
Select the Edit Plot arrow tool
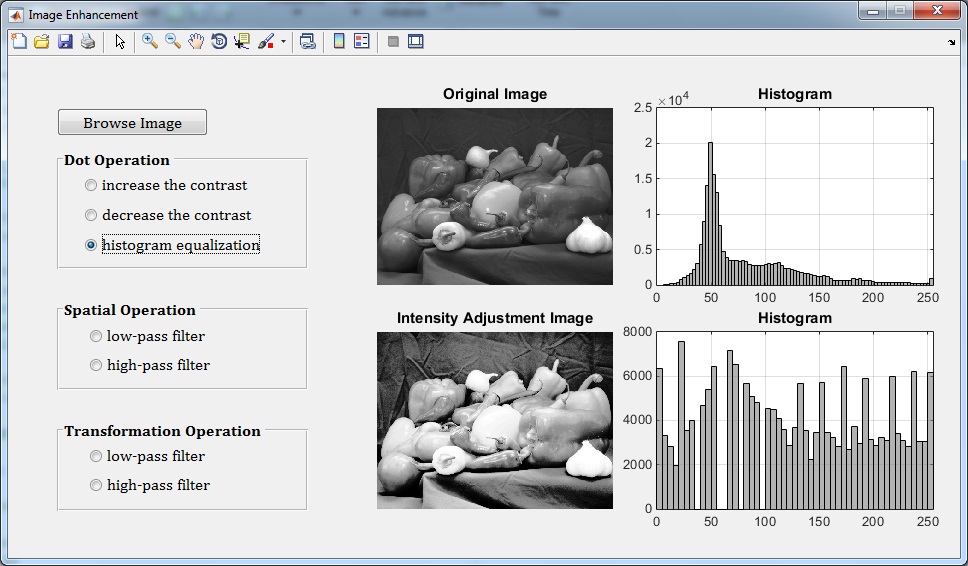point(120,41)
